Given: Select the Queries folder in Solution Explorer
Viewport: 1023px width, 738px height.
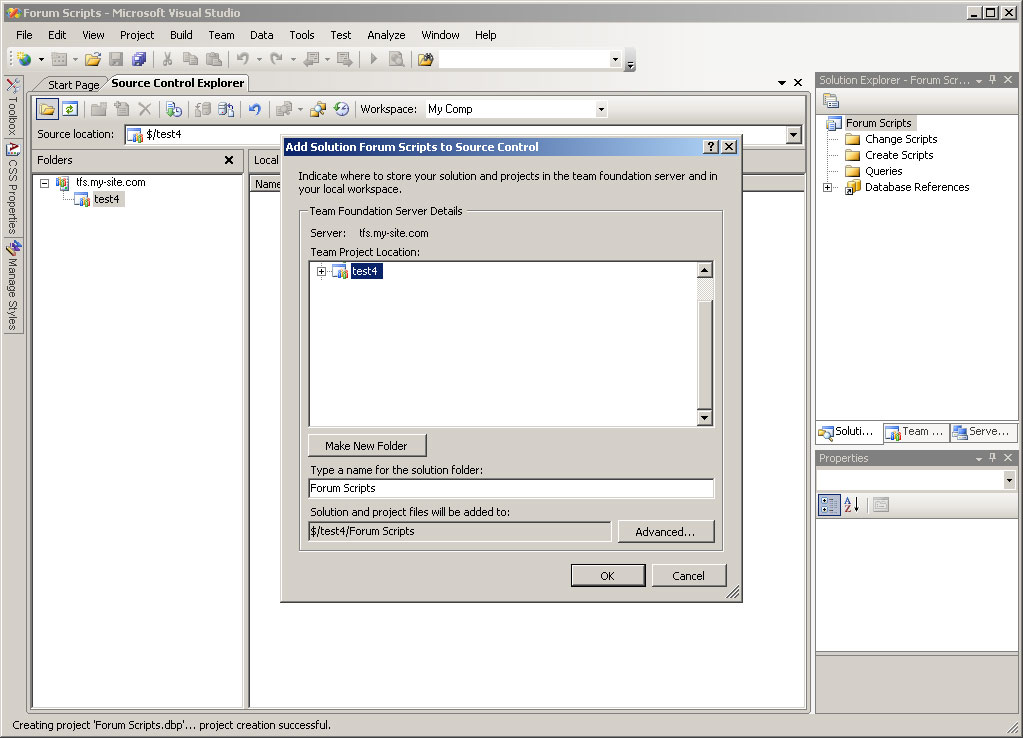Looking at the screenshot, I should [x=883, y=172].
